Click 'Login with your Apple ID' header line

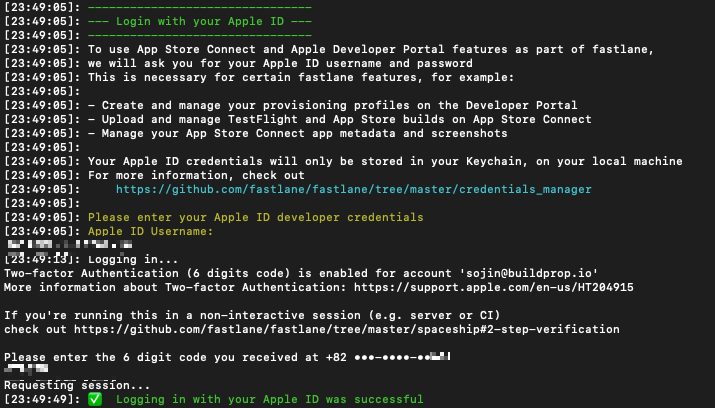[x=200, y=21]
